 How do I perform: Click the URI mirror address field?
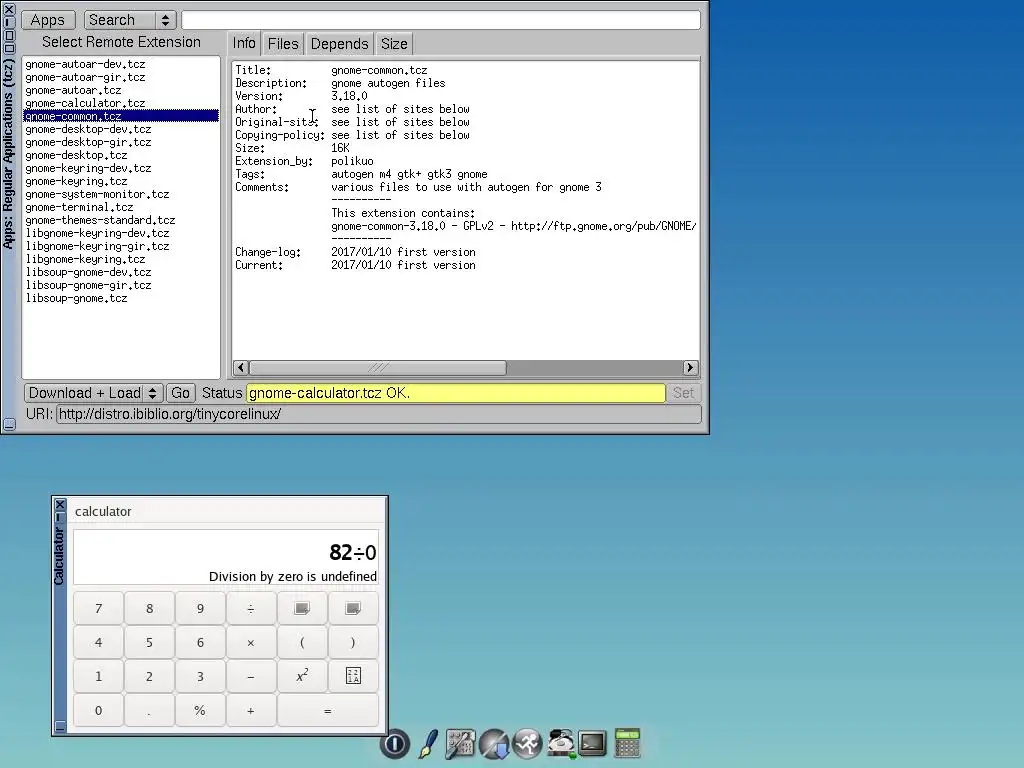click(379, 414)
